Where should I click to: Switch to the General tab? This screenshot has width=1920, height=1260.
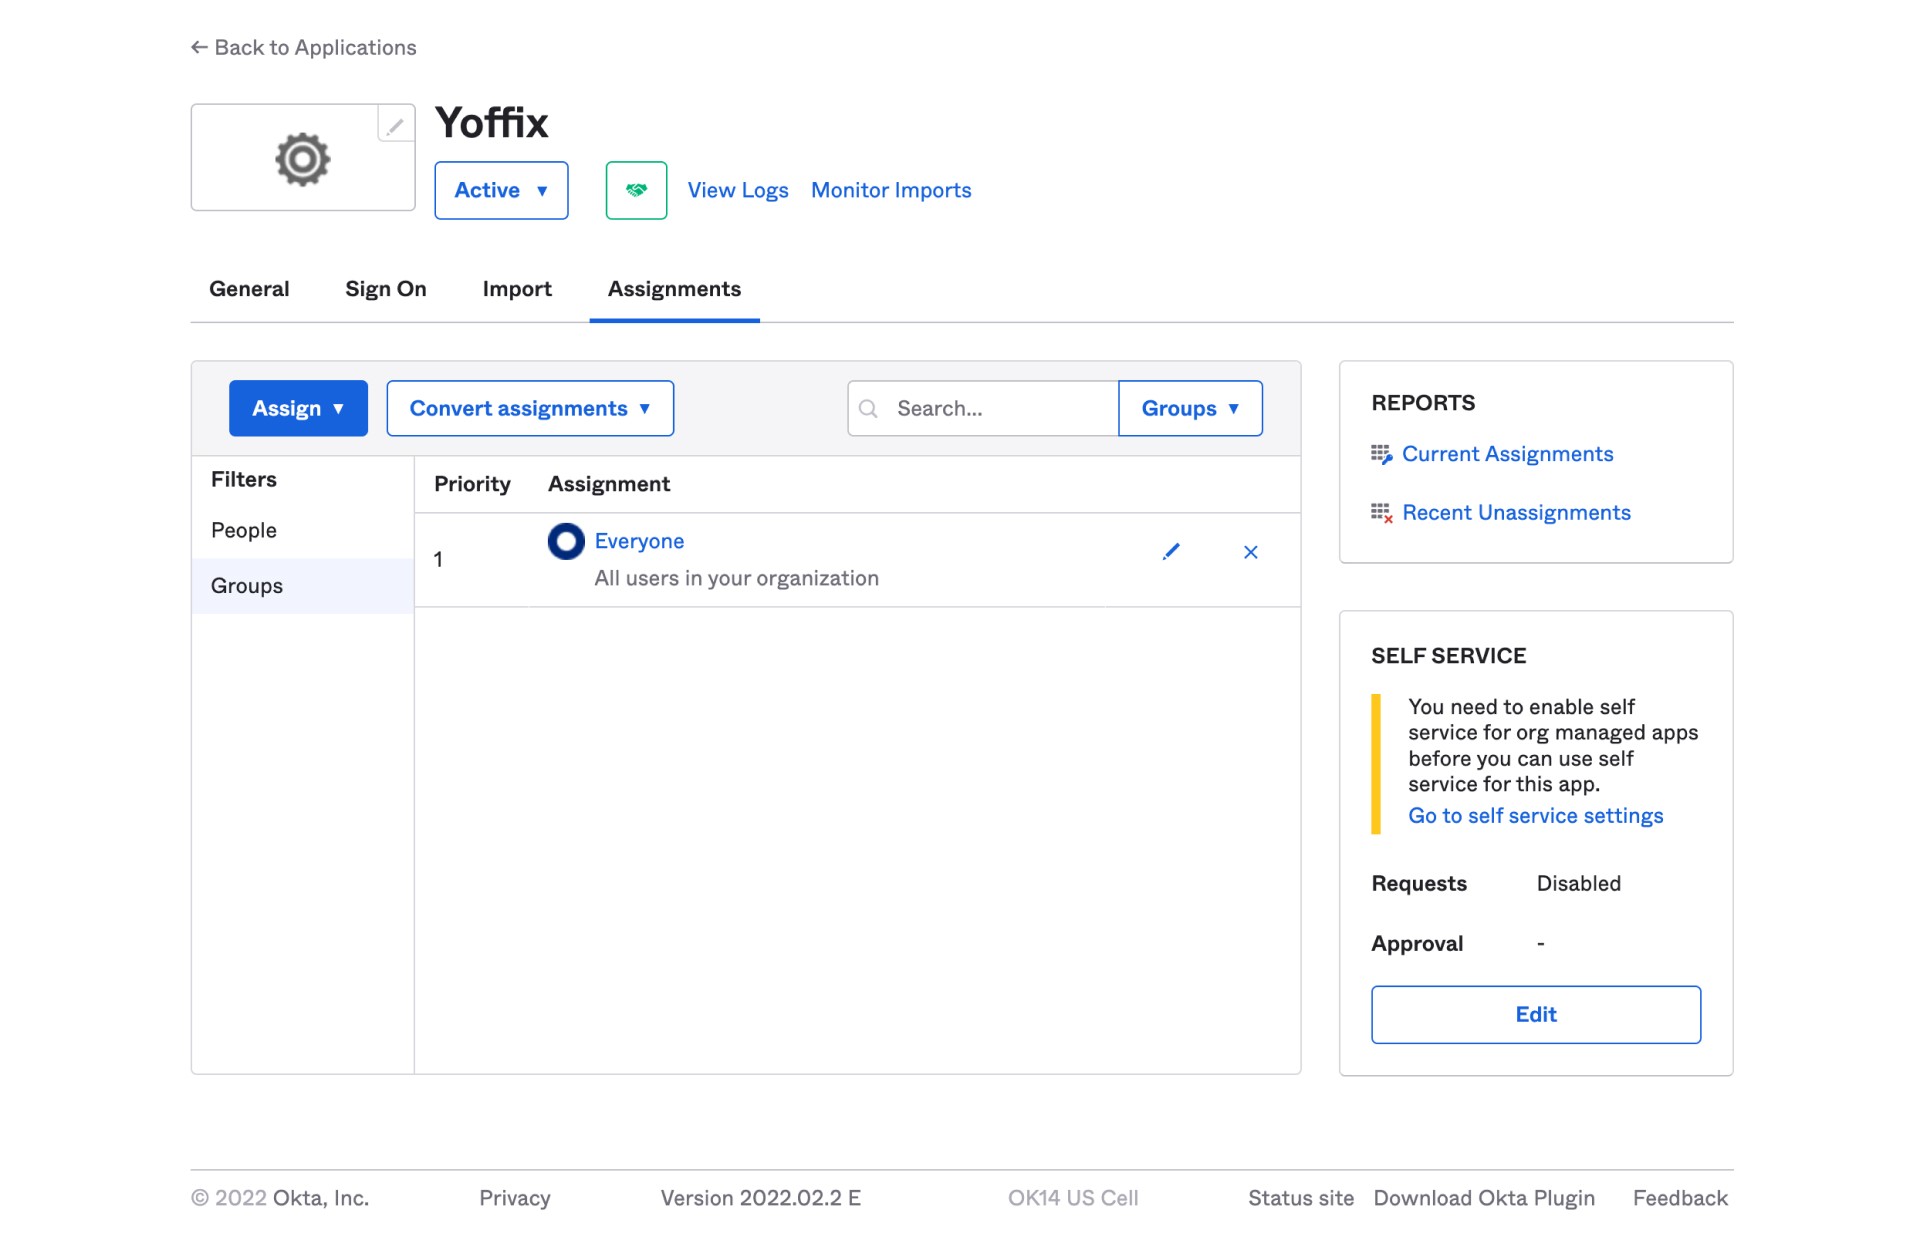pyautogui.click(x=249, y=289)
